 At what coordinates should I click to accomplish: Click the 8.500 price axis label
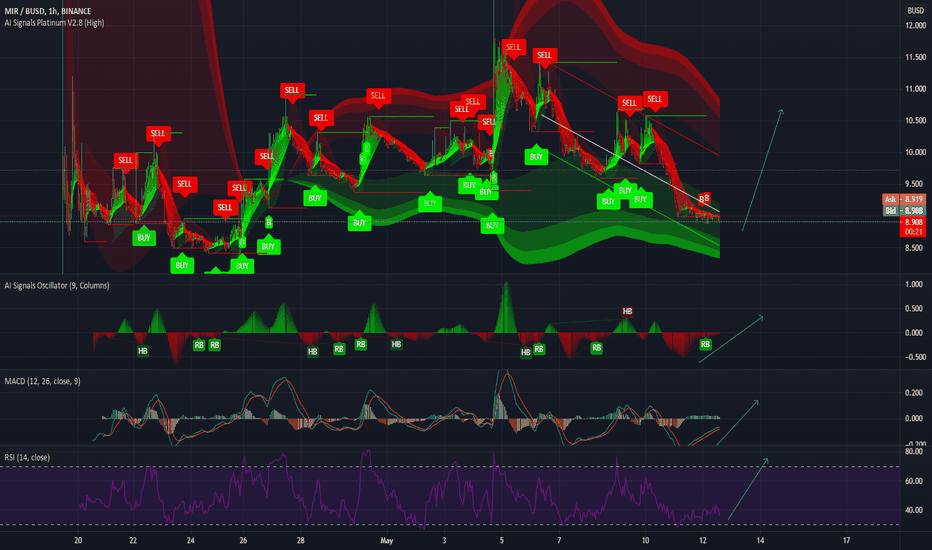point(915,247)
